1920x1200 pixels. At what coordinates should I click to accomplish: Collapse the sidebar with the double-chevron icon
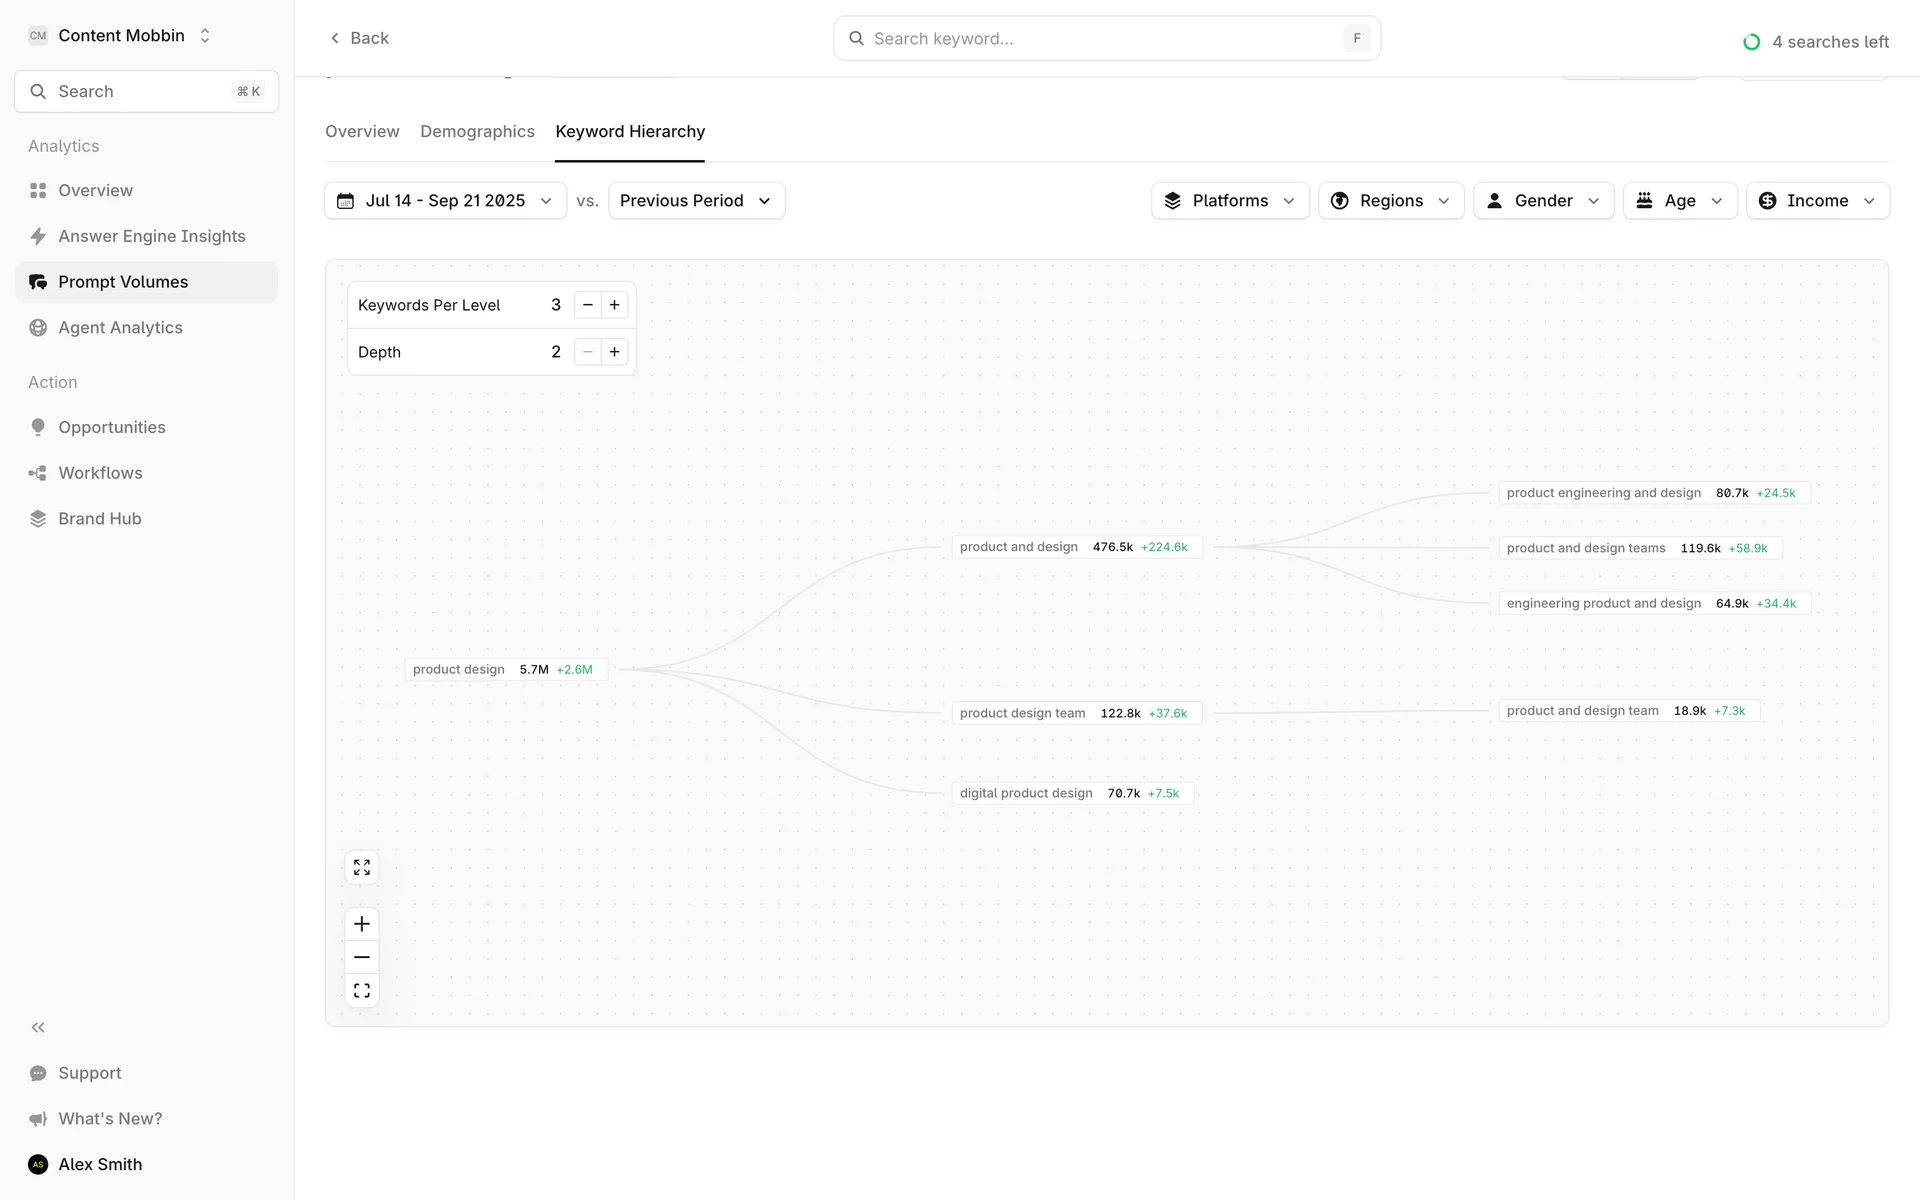38,1027
